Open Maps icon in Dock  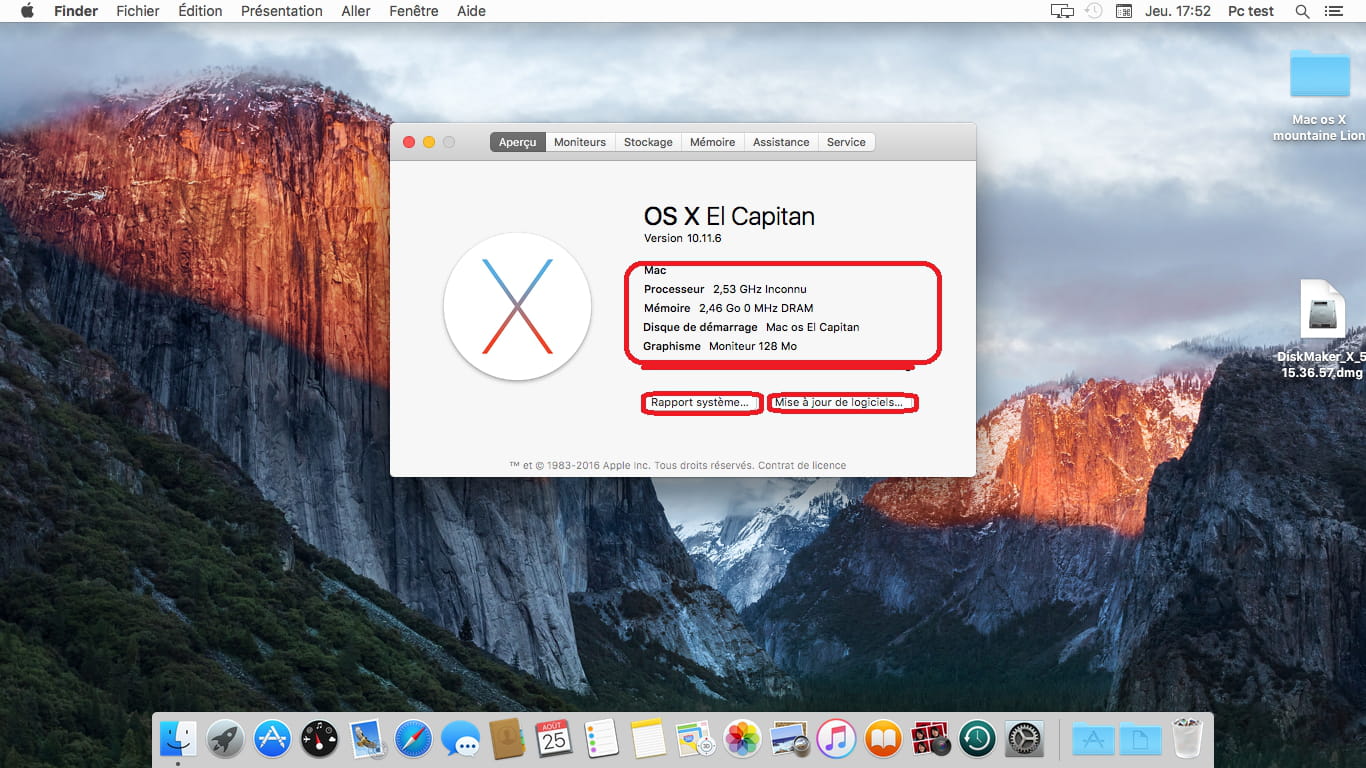point(694,739)
